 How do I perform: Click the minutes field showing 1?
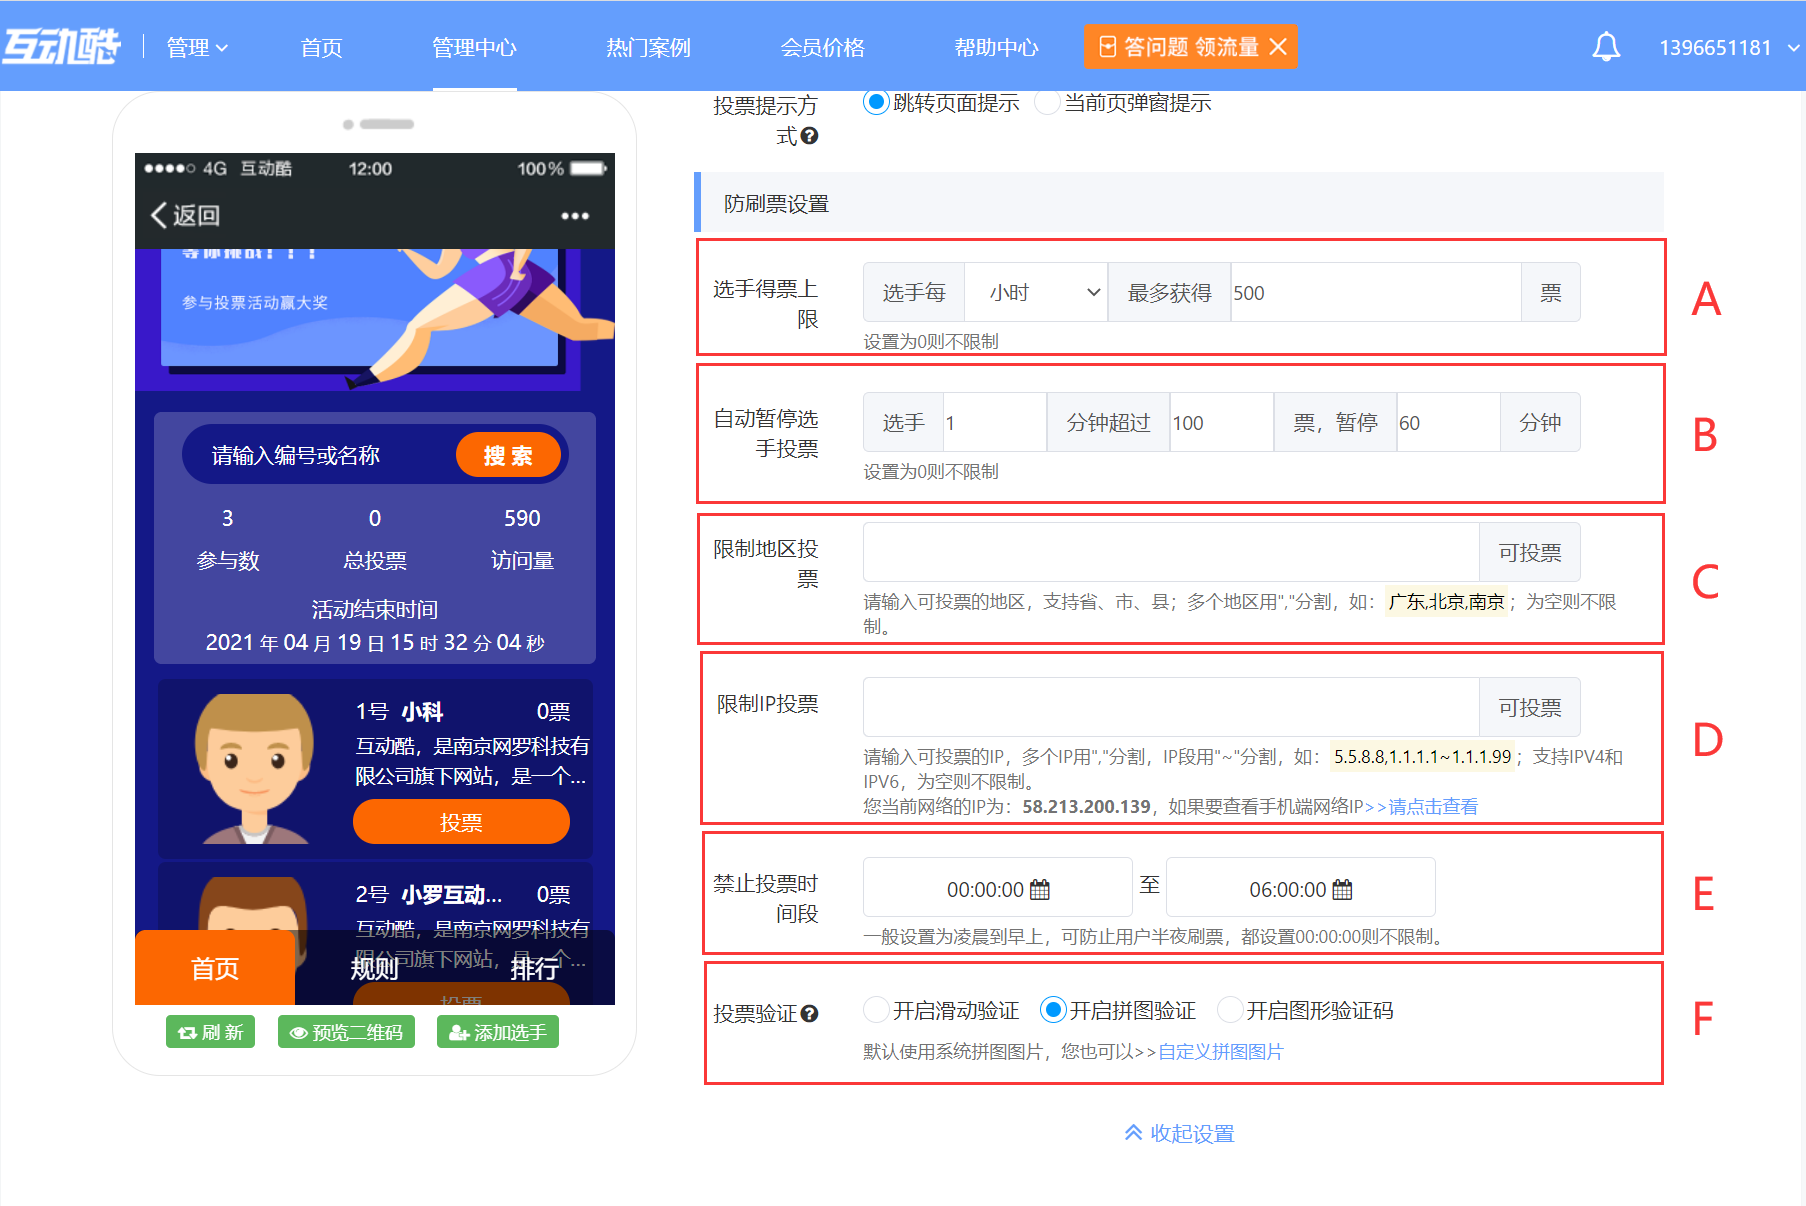(995, 422)
